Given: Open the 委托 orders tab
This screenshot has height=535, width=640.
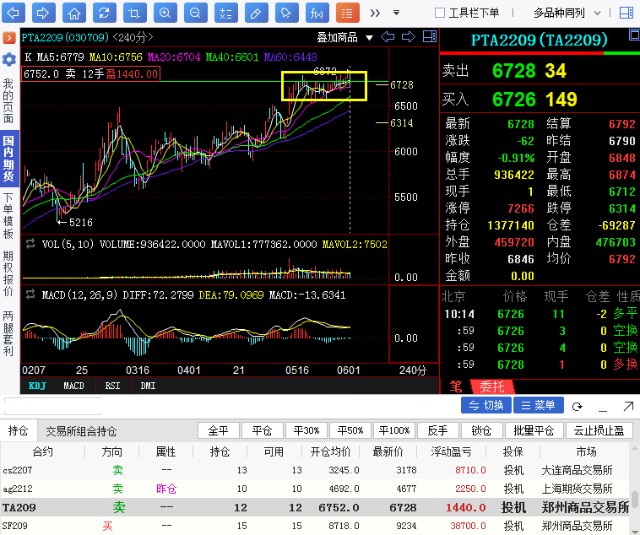Looking at the screenshot, I should 491,386.
